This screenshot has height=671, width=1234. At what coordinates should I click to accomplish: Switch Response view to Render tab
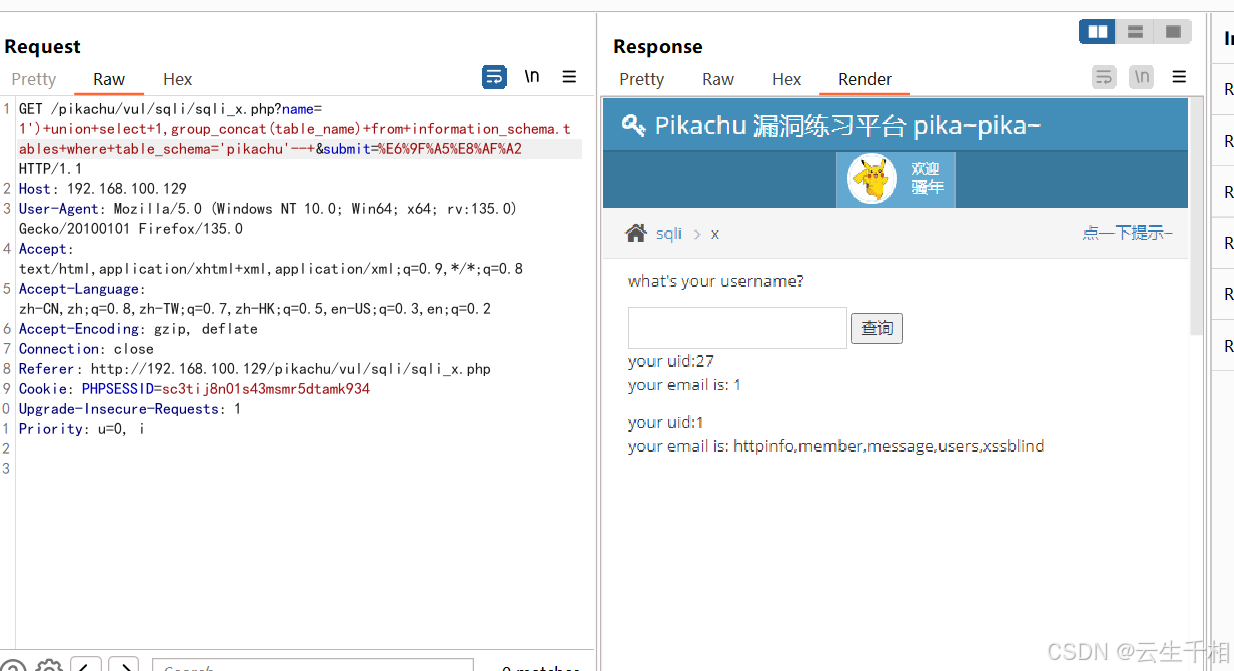click(865, 79)
